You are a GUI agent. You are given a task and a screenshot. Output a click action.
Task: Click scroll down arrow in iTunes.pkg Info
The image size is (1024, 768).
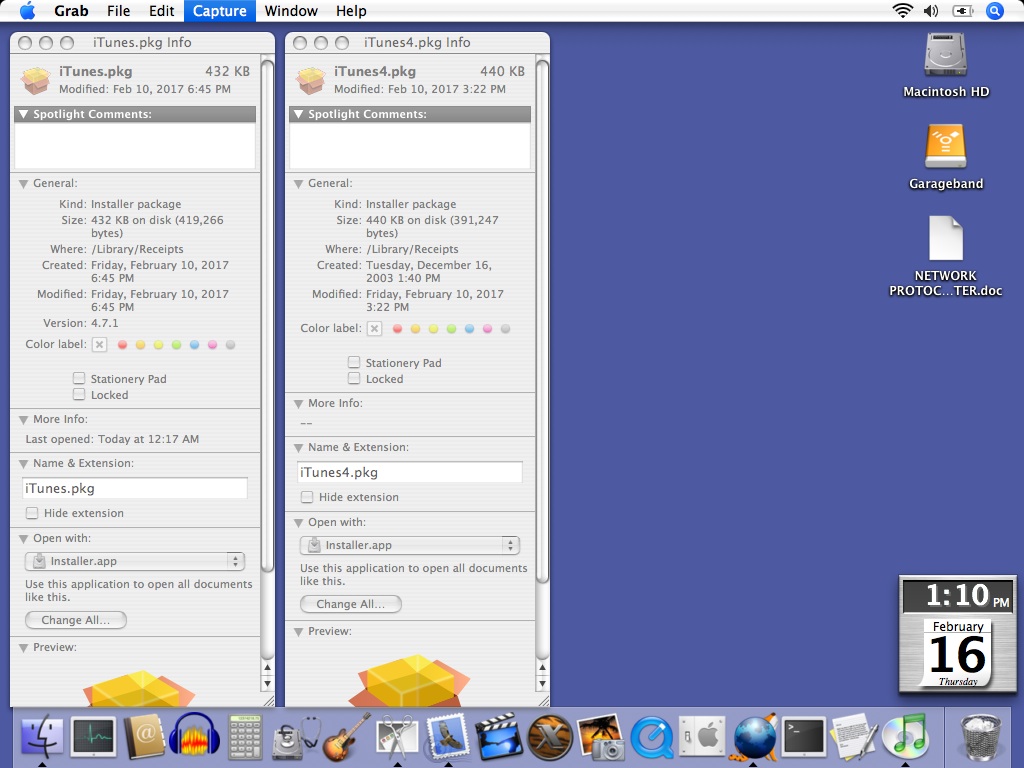pos(267,683)
